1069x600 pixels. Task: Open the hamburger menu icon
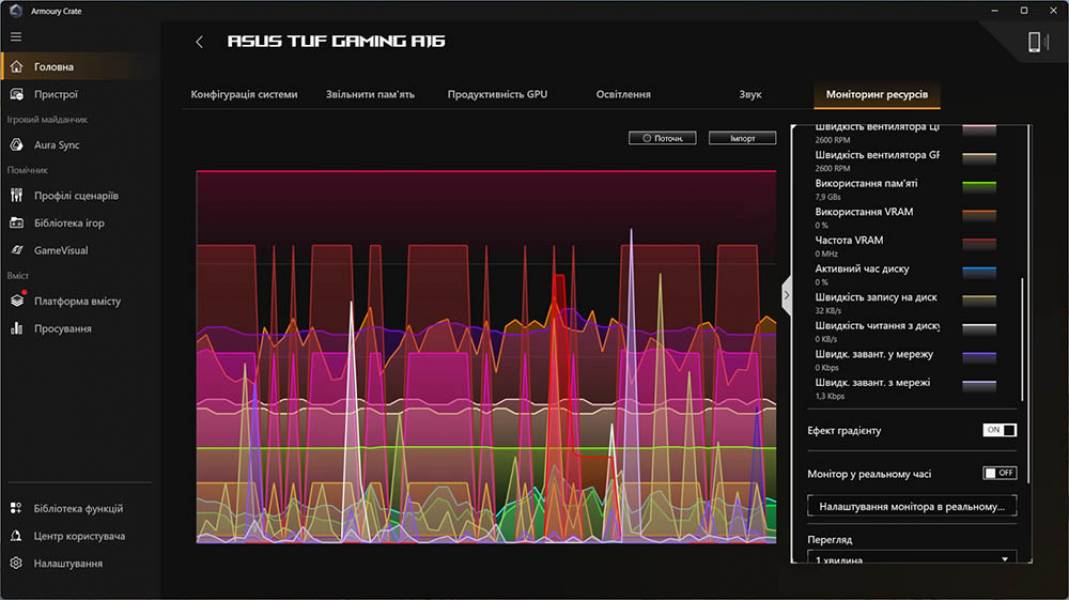click(16, 37)
